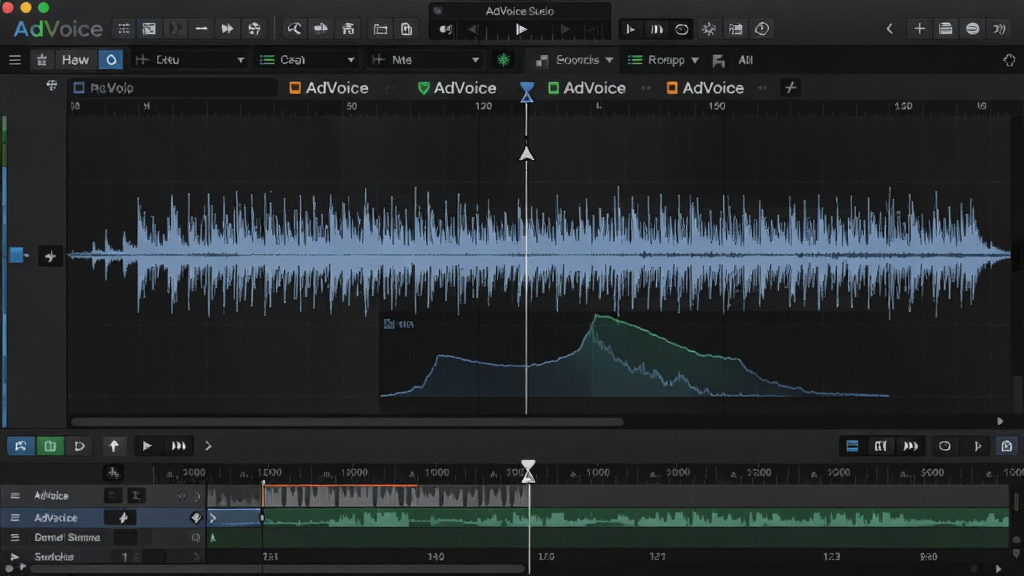Click the sound waves icon at far top right

click(x=999, y=29)
